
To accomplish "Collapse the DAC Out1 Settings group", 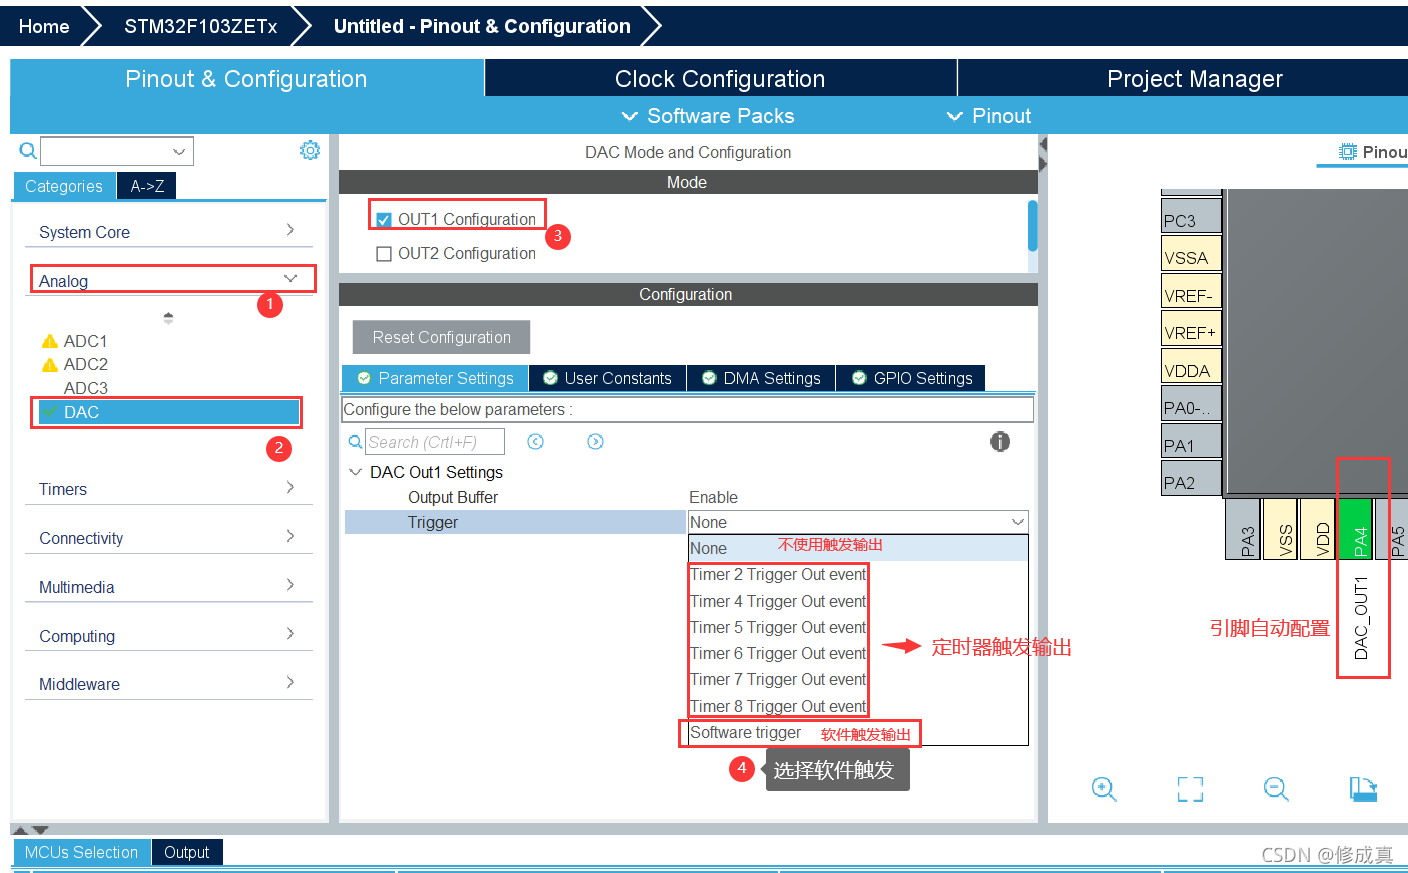I will [x=355, y=472].
